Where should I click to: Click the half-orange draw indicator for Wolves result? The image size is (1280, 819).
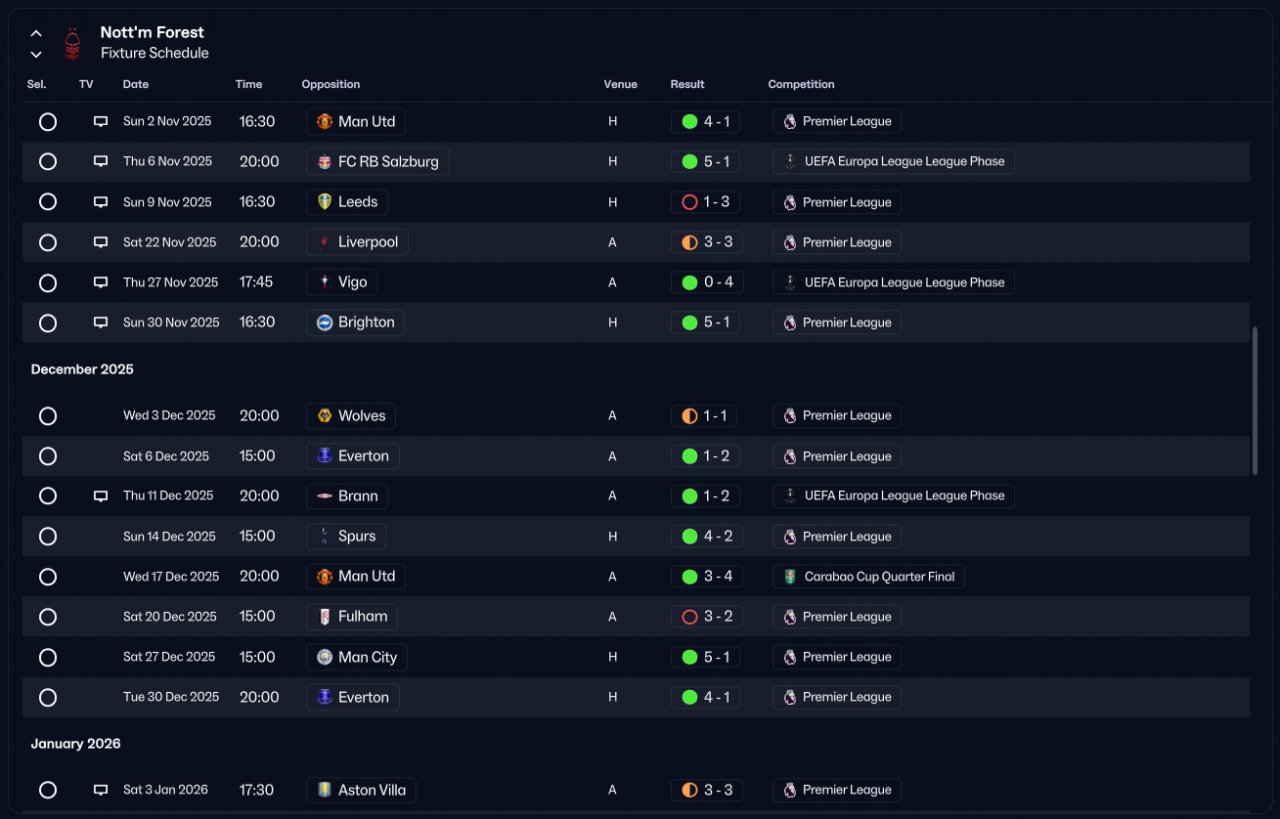click(689, 416)
